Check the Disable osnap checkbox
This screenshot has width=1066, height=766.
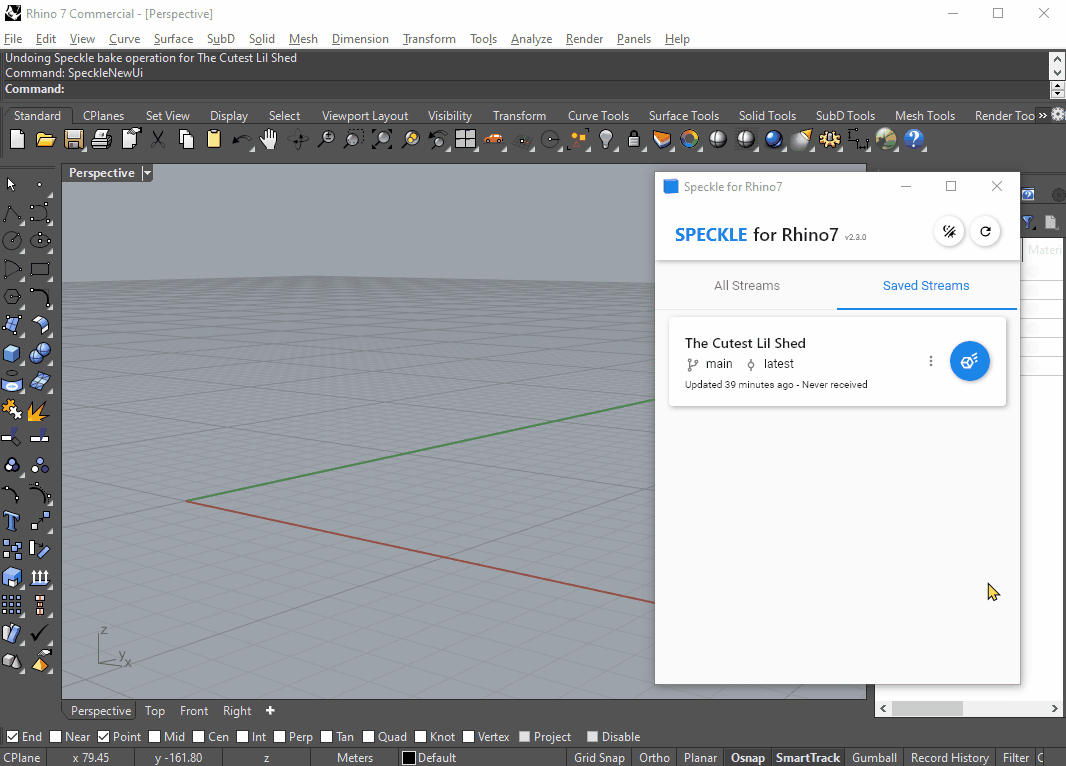[x=592, y=737]
